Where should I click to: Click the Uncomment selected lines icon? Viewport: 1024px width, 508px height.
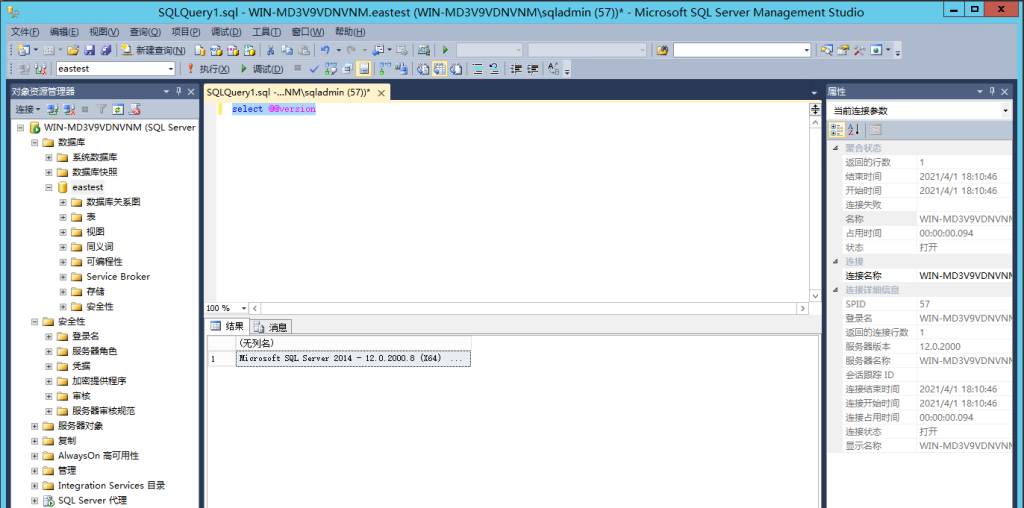(x=494, y=69)
